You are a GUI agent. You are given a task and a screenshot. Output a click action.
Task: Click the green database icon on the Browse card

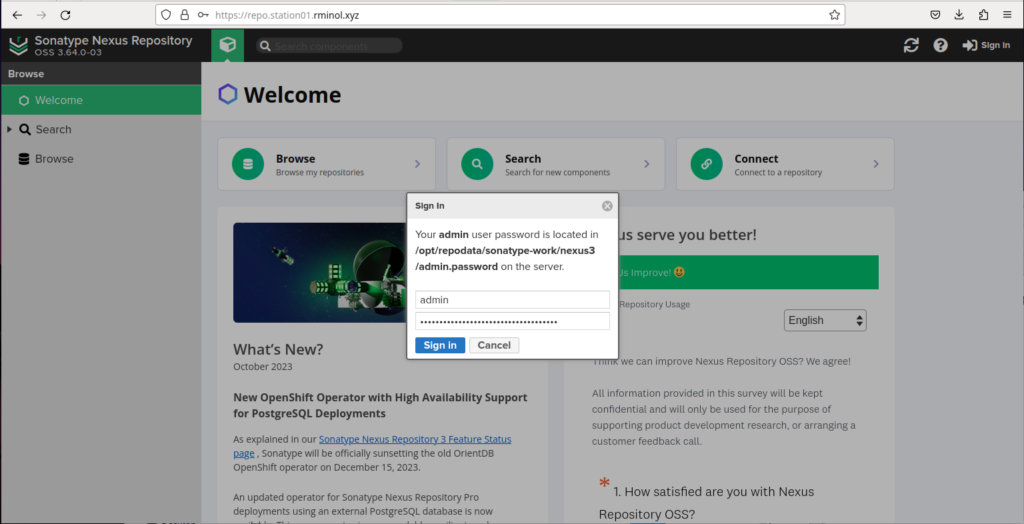(248, 164)
